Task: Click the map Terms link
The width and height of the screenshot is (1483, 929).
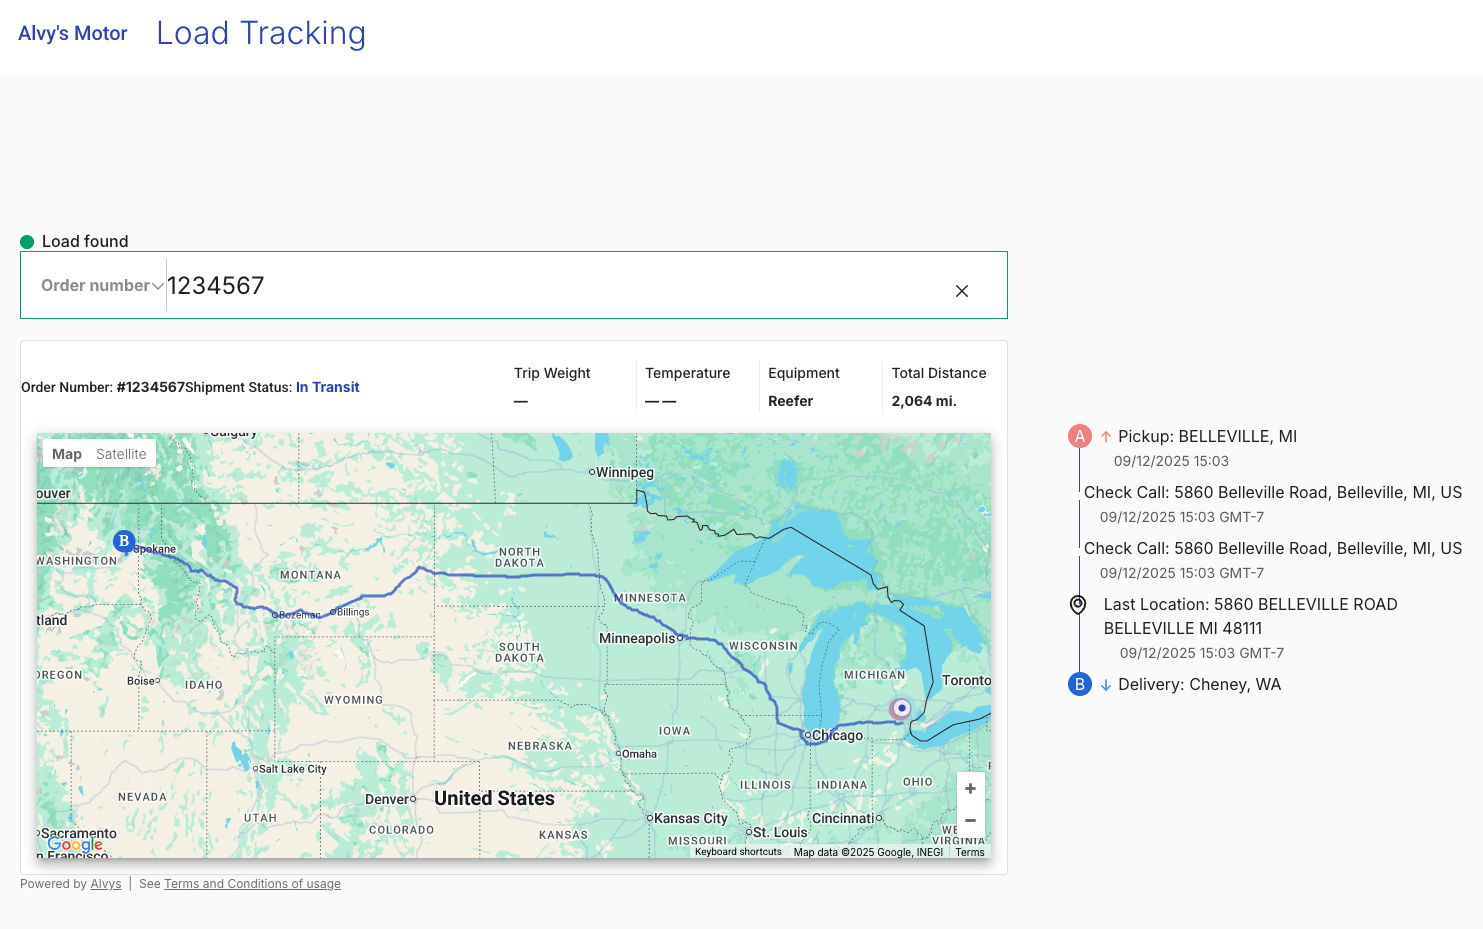Action: 970,852
